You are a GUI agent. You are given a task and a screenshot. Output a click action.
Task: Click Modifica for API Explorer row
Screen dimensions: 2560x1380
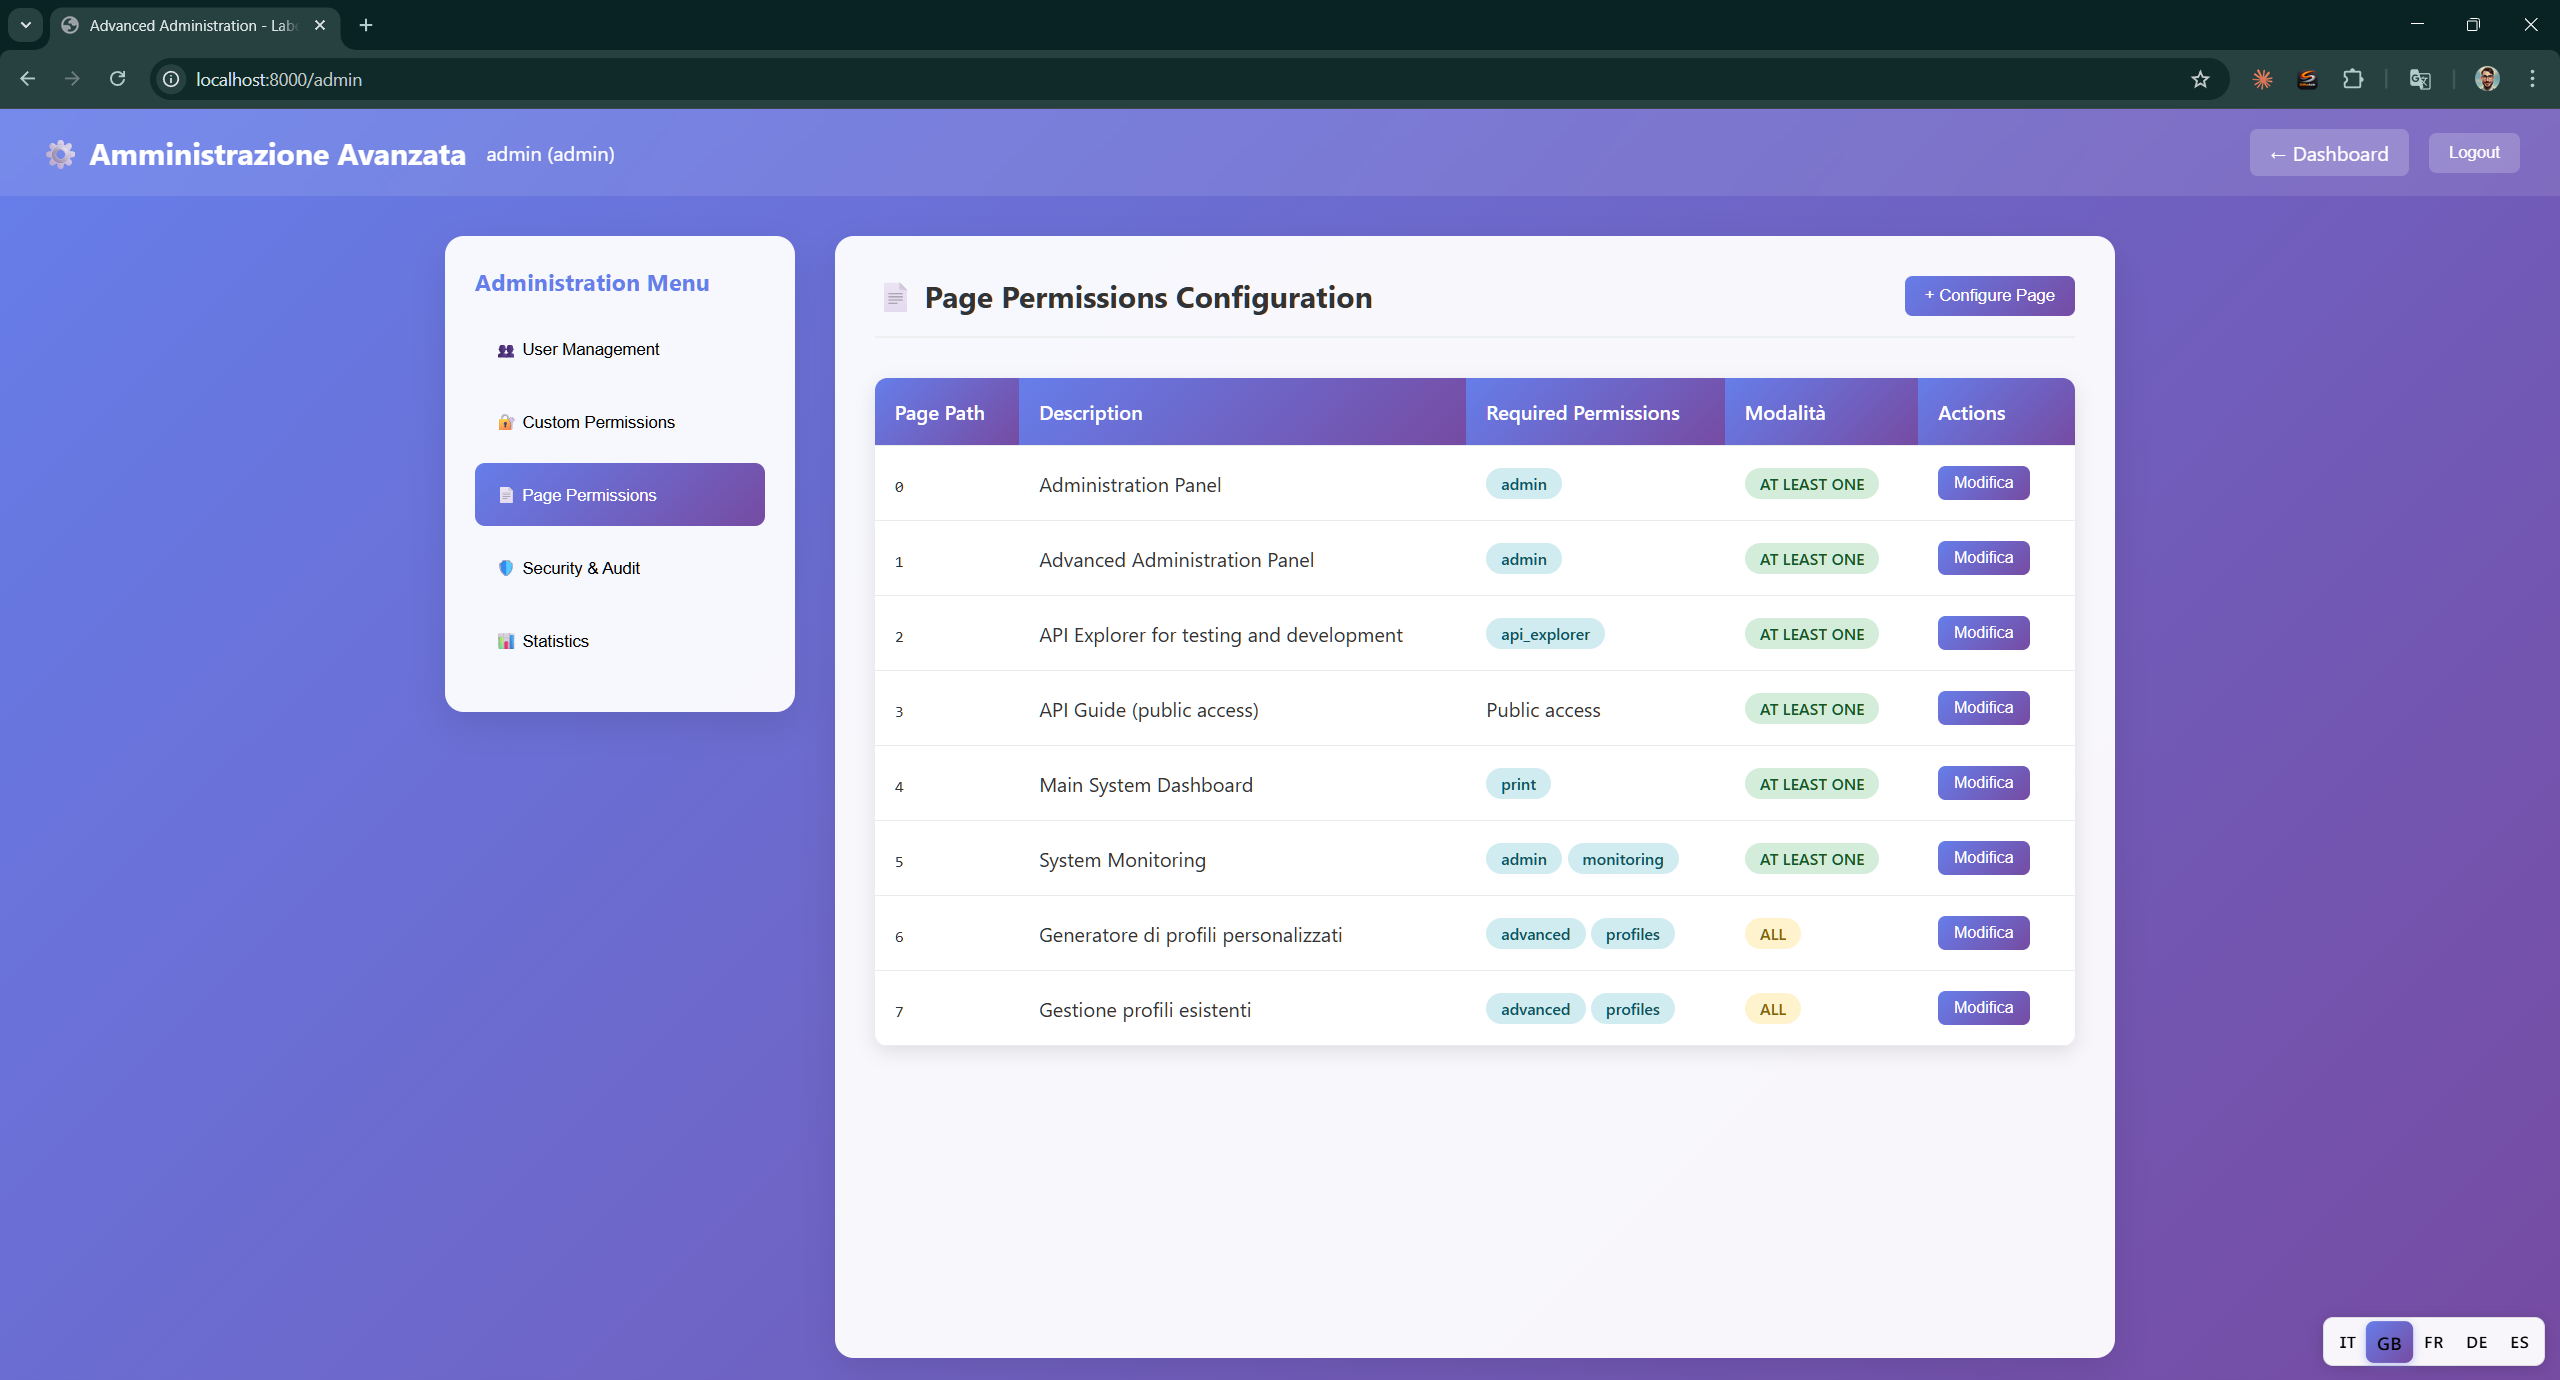1983,632
